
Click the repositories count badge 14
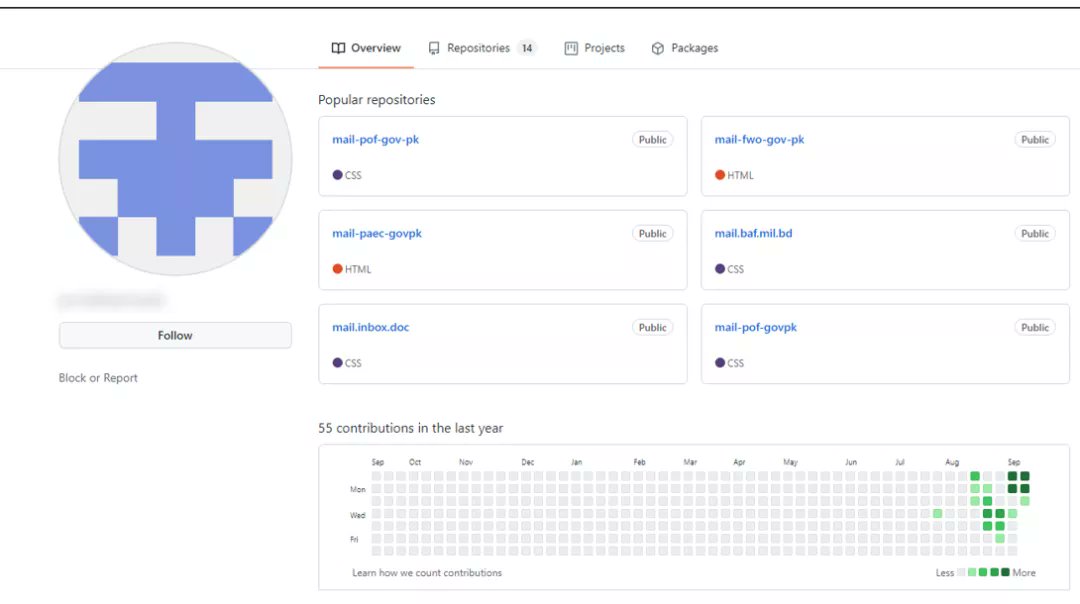coord(527,48)
